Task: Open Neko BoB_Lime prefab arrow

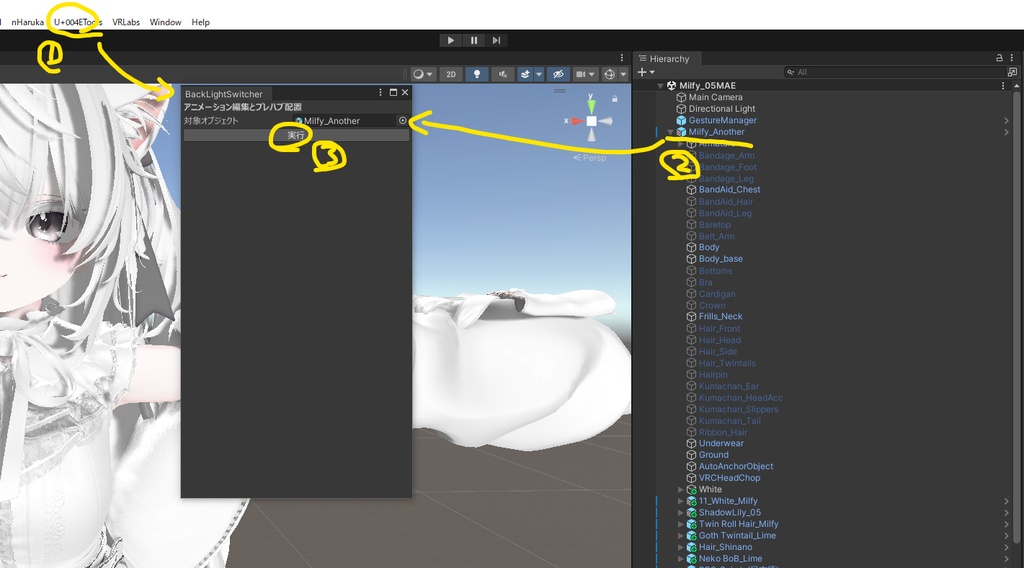Action: coord(1006,559)
